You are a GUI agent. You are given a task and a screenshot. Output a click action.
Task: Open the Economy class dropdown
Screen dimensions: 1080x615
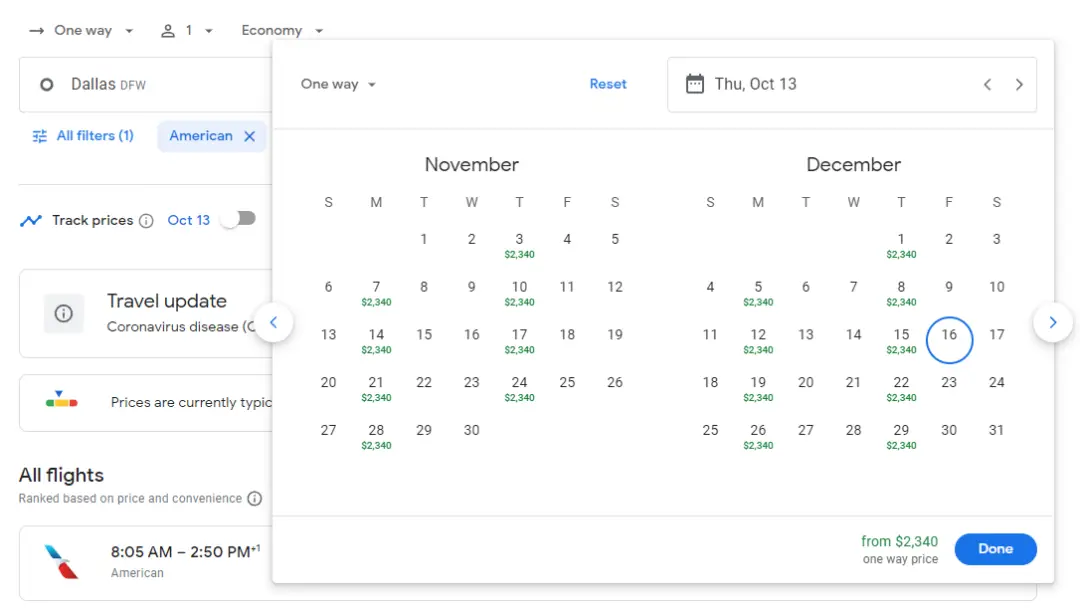(282, 31)
